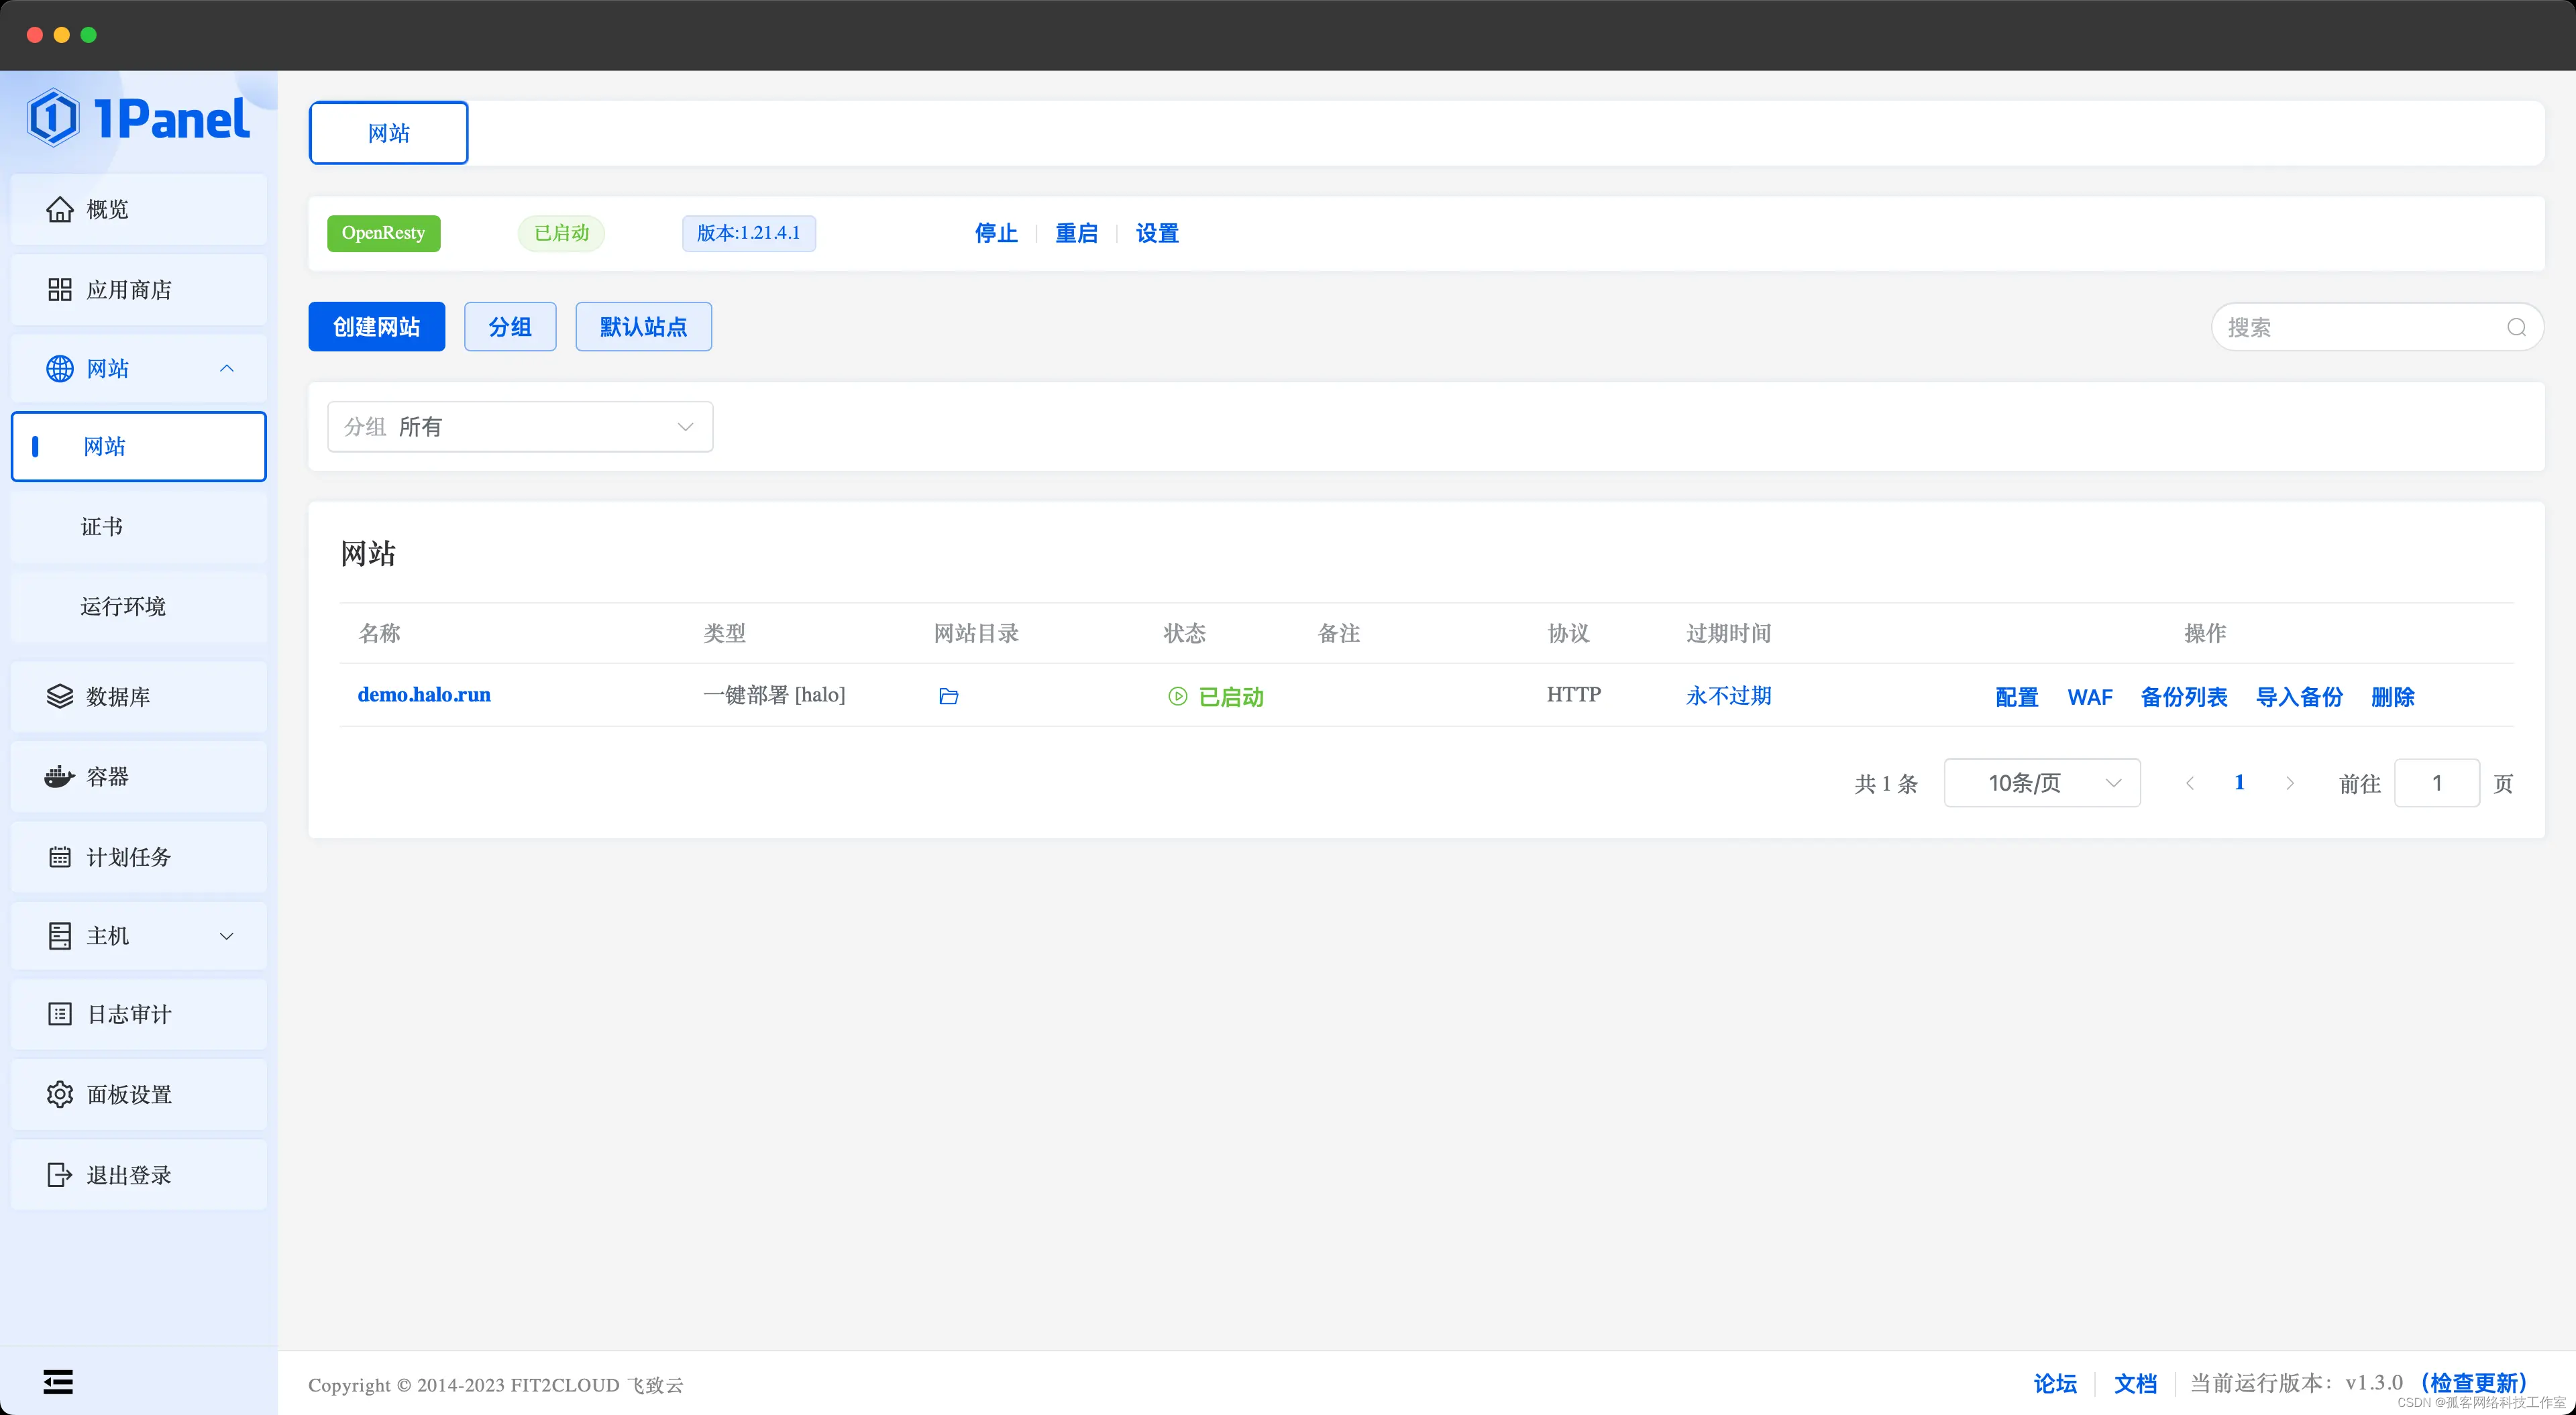Click the logout icon in sidebar
Viewport: 2576px width, 1415px height.
coord(59,1174)
